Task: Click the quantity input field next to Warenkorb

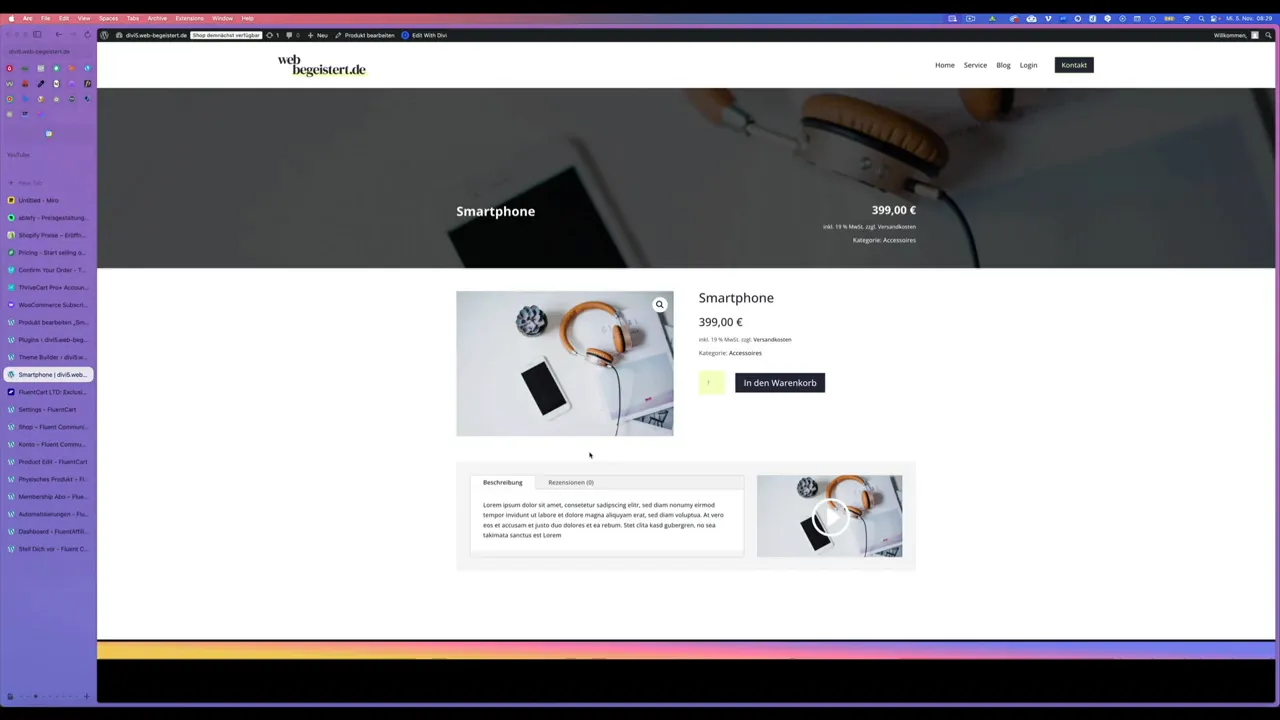Action: tap(710, 382)
